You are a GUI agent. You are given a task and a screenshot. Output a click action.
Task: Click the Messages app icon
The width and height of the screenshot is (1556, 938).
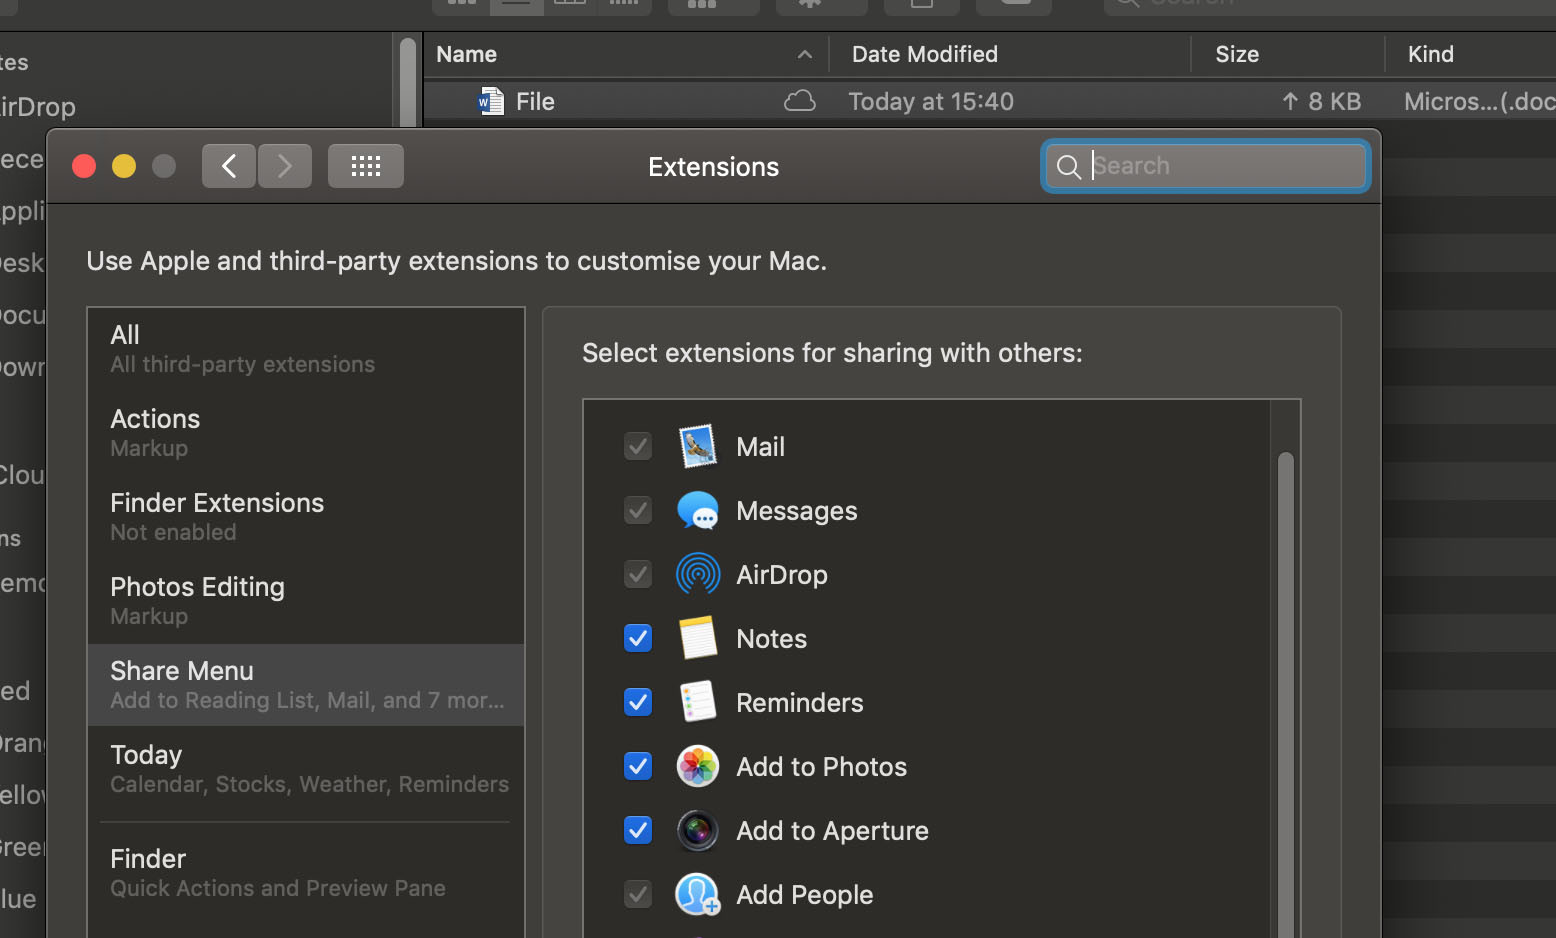(x=698, y=510)
